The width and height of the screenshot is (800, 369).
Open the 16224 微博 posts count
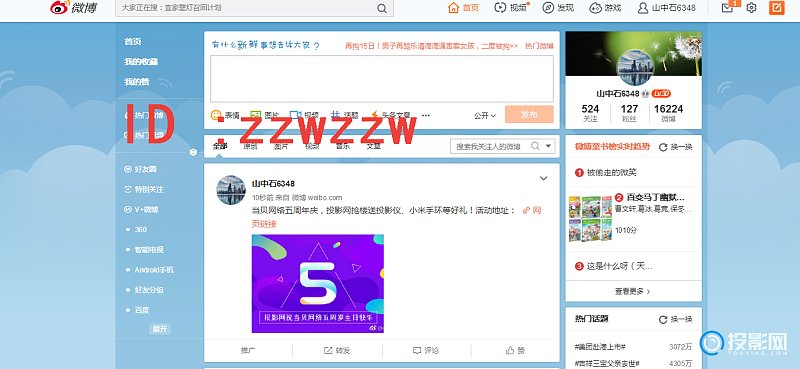tap(668, 113)
